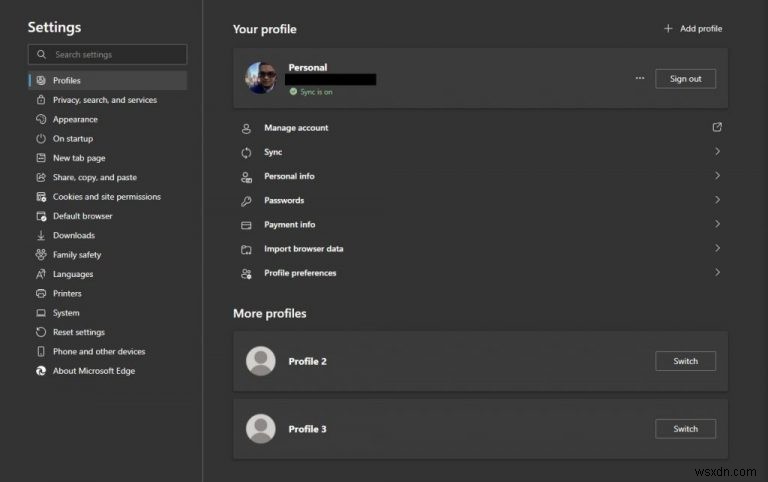Open Privacy, search, and services settings
Screen dimensions: 768x482
(x=107, y=100)
